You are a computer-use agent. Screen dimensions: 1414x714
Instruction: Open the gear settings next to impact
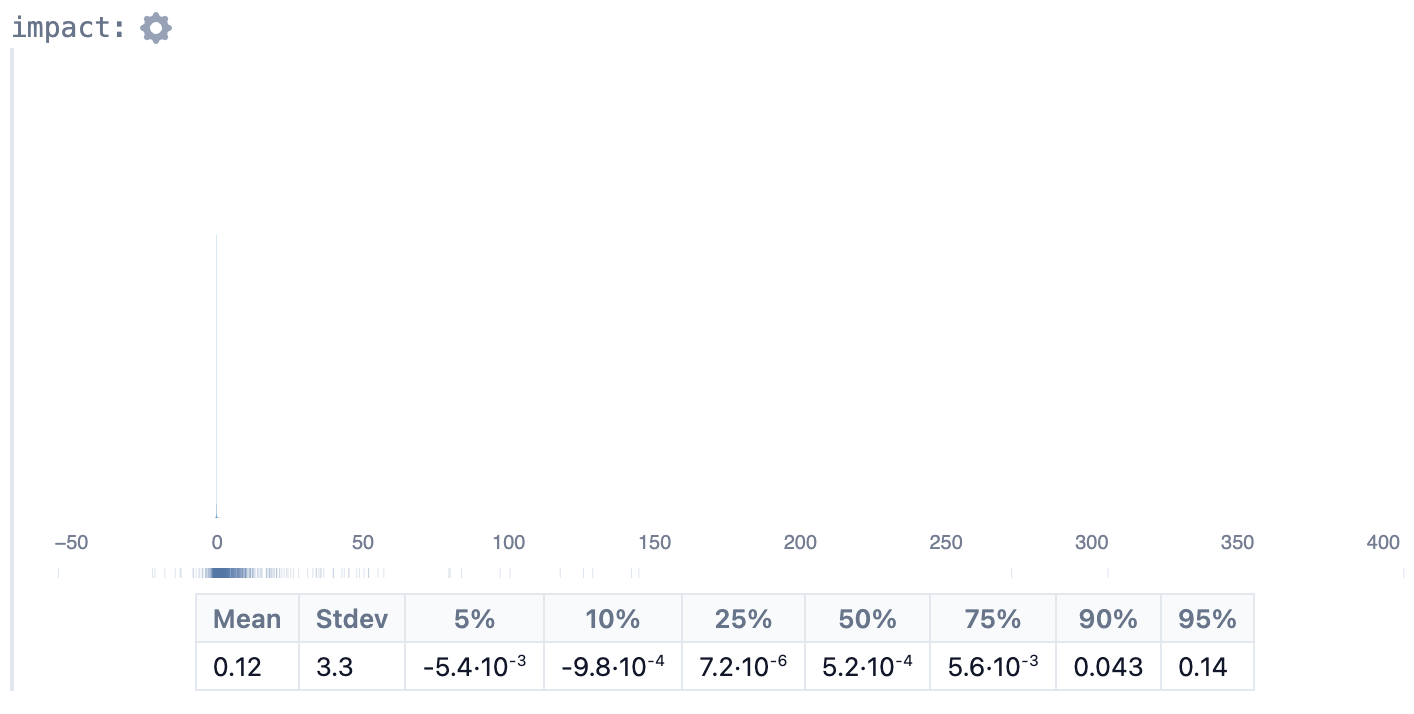coord(156,28)
